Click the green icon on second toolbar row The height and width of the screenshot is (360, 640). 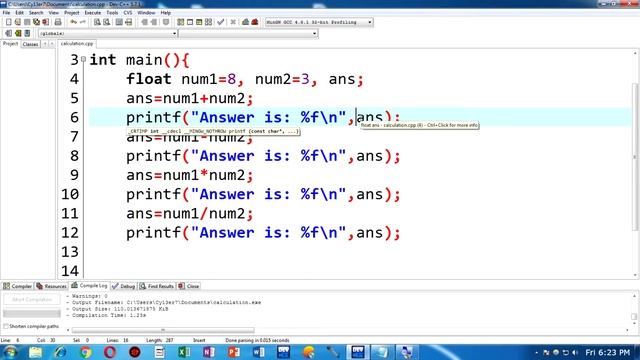click(18, 33)
